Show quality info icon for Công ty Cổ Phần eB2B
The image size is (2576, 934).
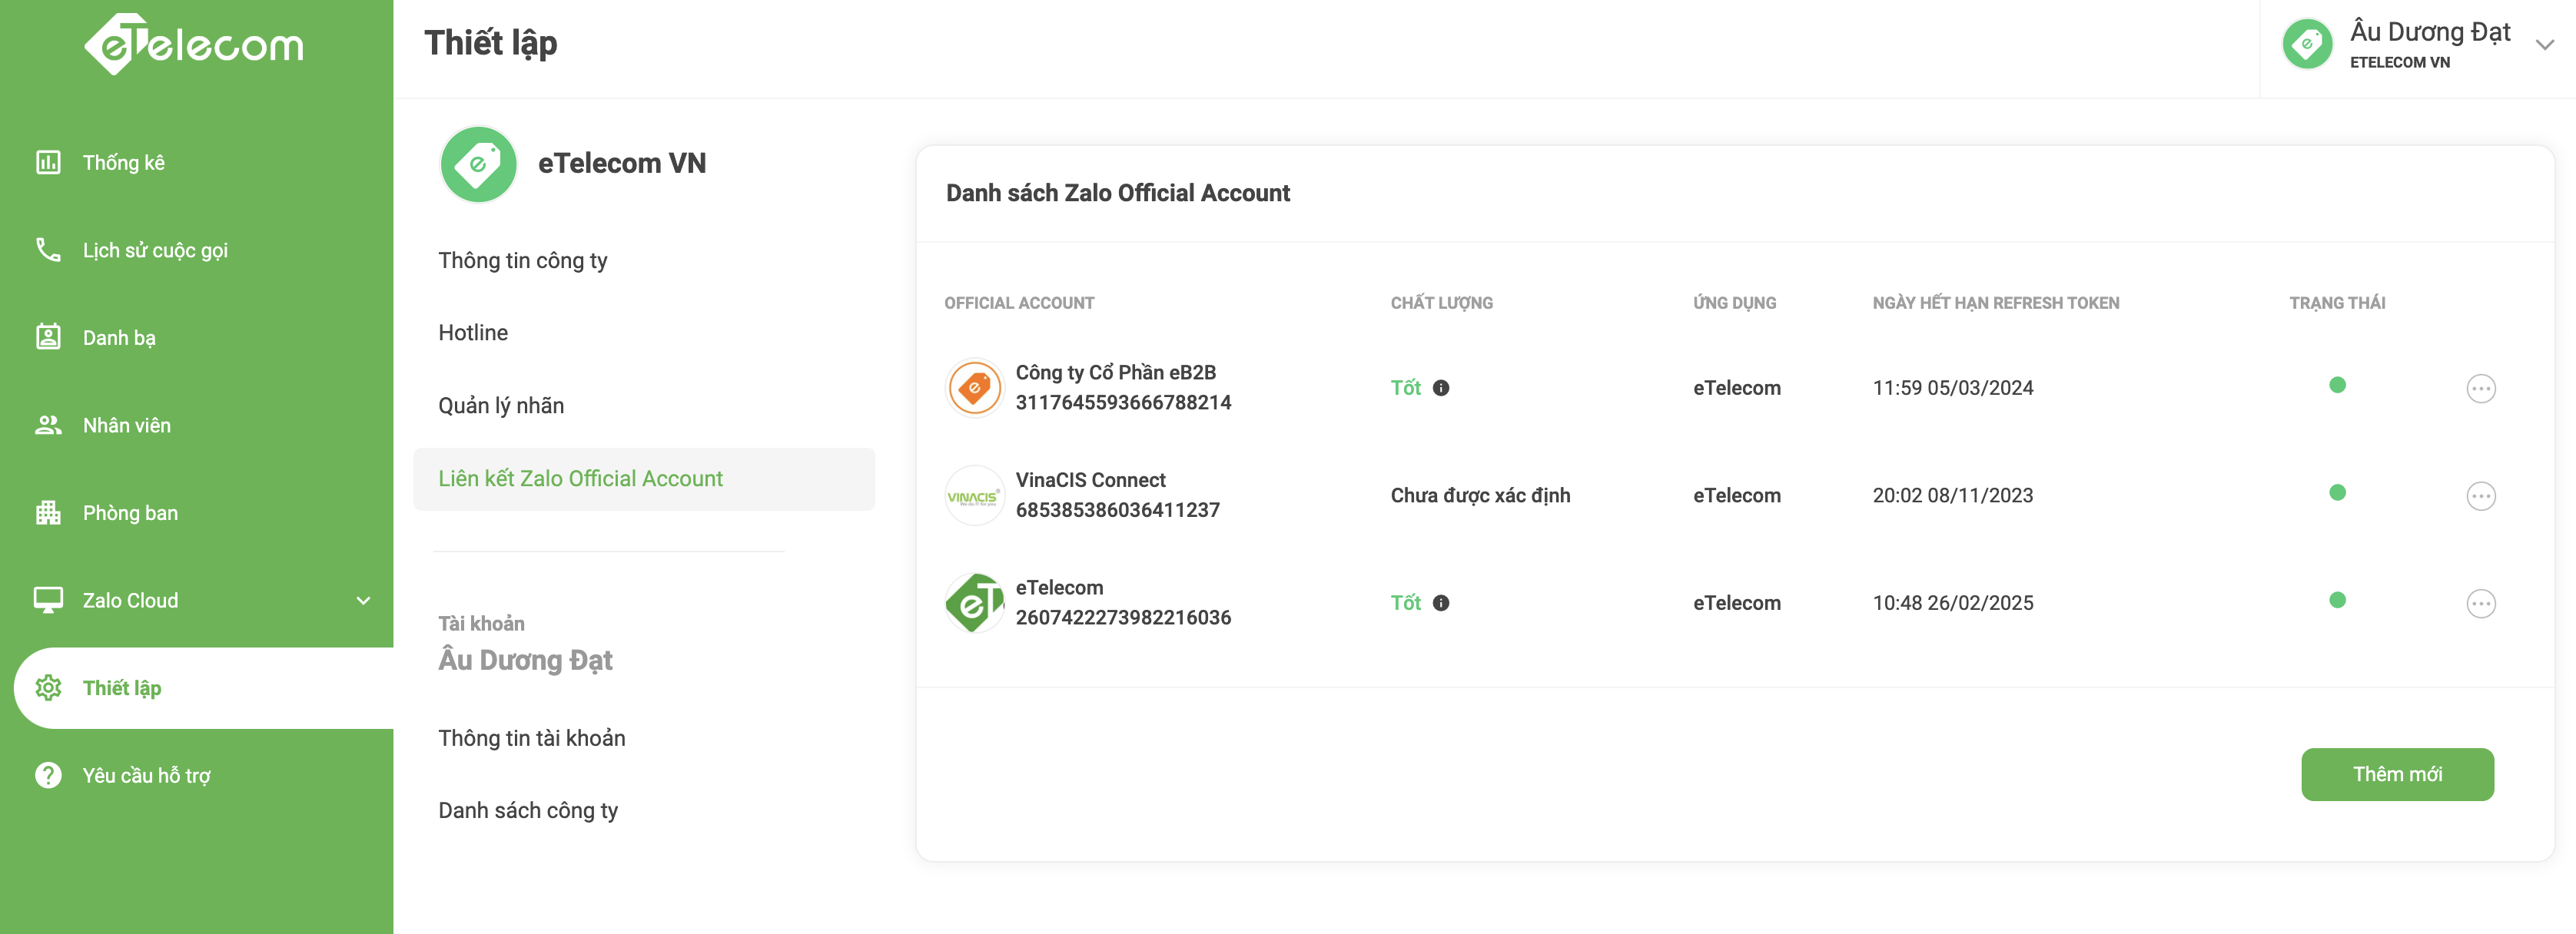1441,388
